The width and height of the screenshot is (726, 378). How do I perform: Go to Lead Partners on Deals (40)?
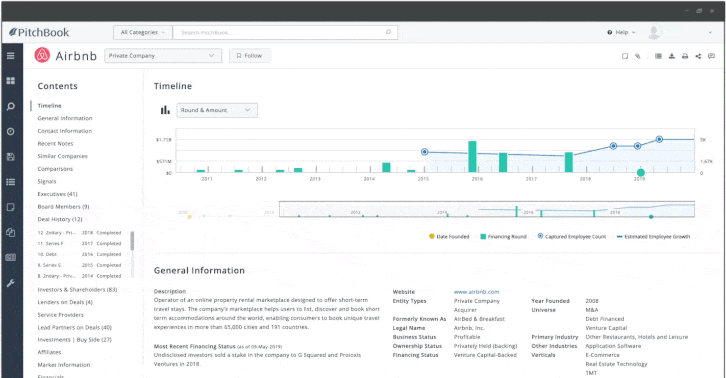[x=75, y=328]
